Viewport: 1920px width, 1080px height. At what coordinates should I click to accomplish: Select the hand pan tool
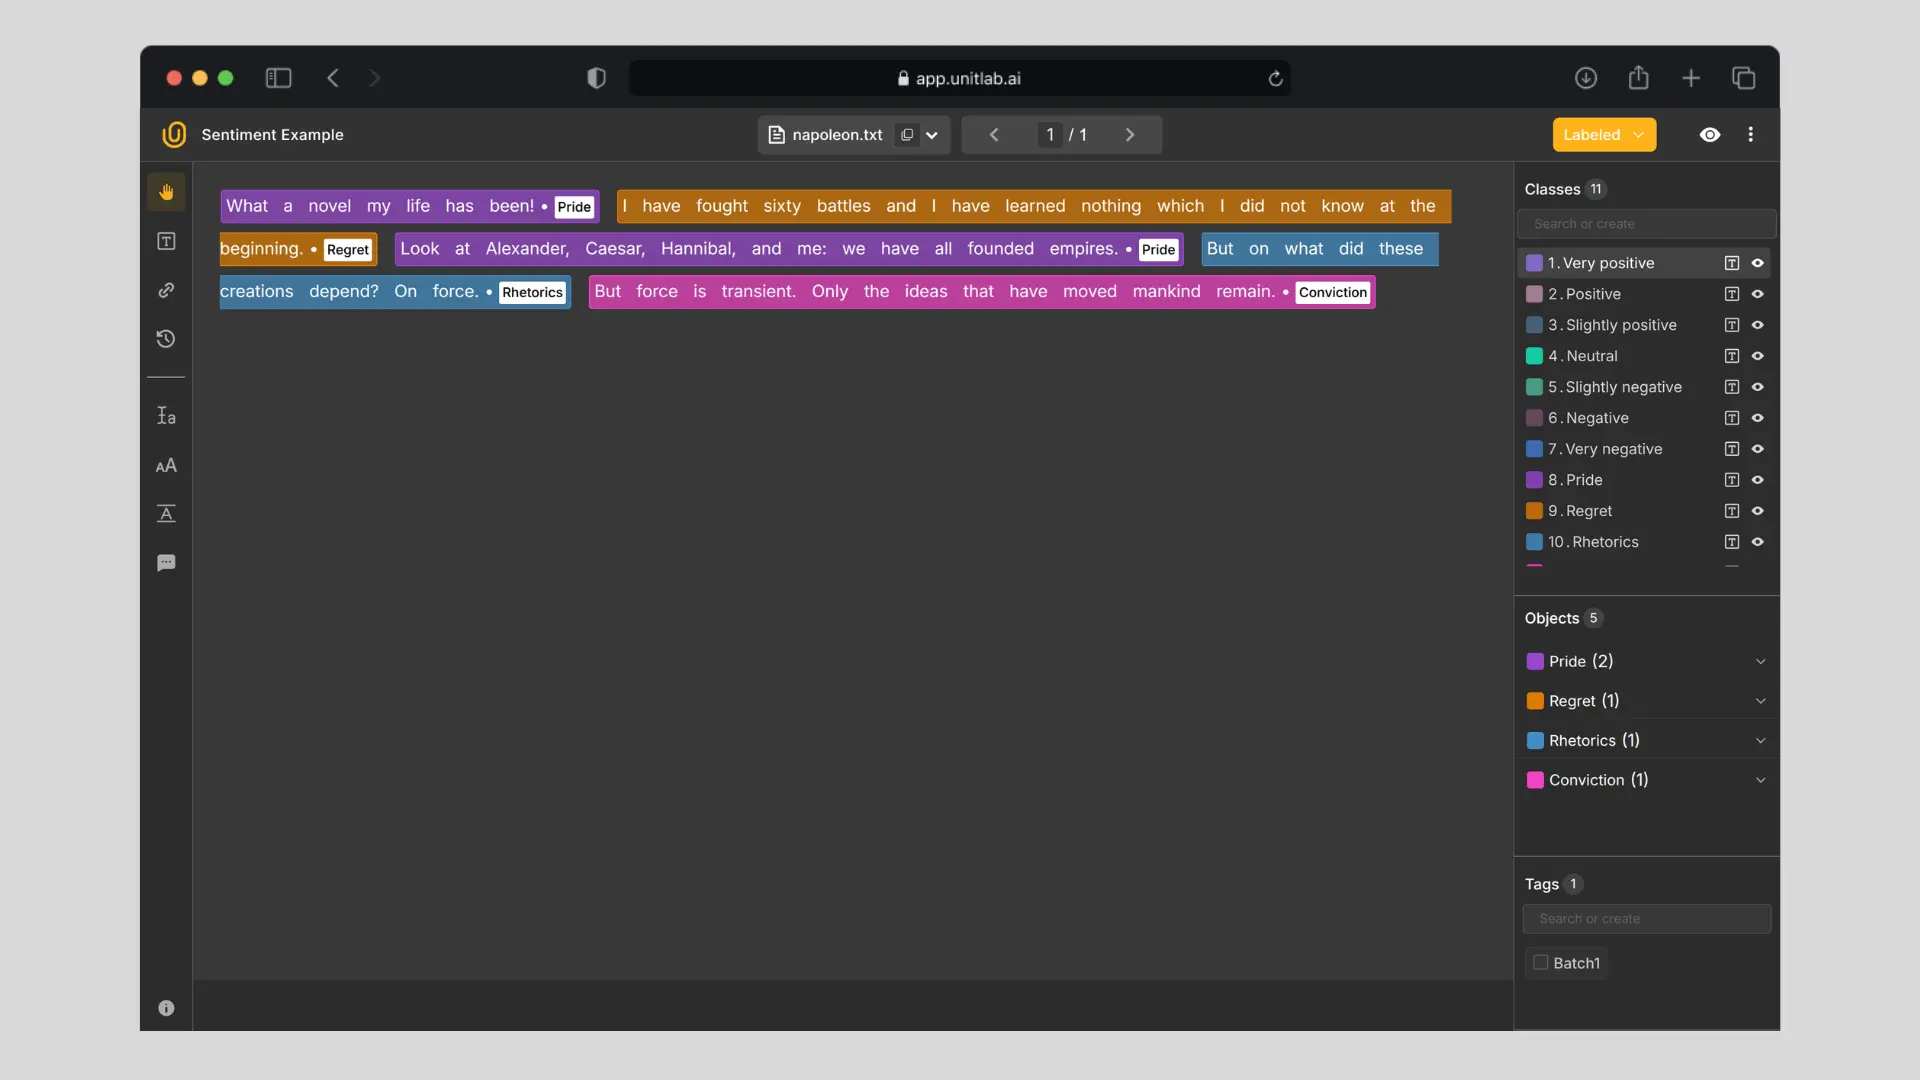166,192
